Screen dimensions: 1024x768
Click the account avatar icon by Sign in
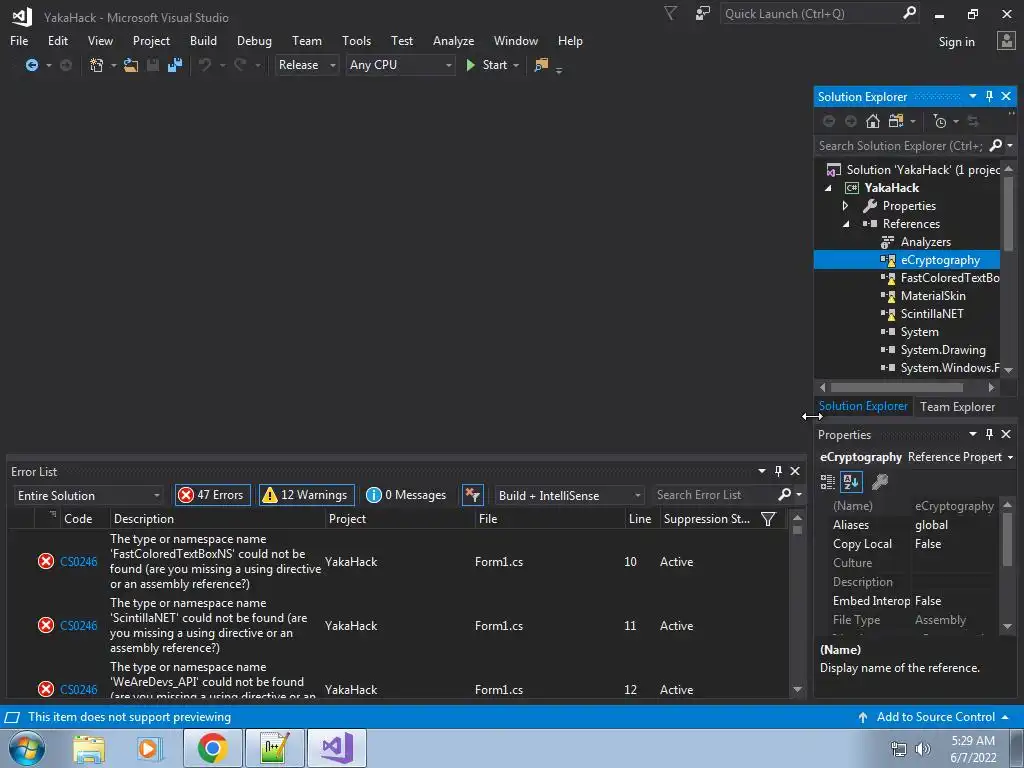[1006, 40]
